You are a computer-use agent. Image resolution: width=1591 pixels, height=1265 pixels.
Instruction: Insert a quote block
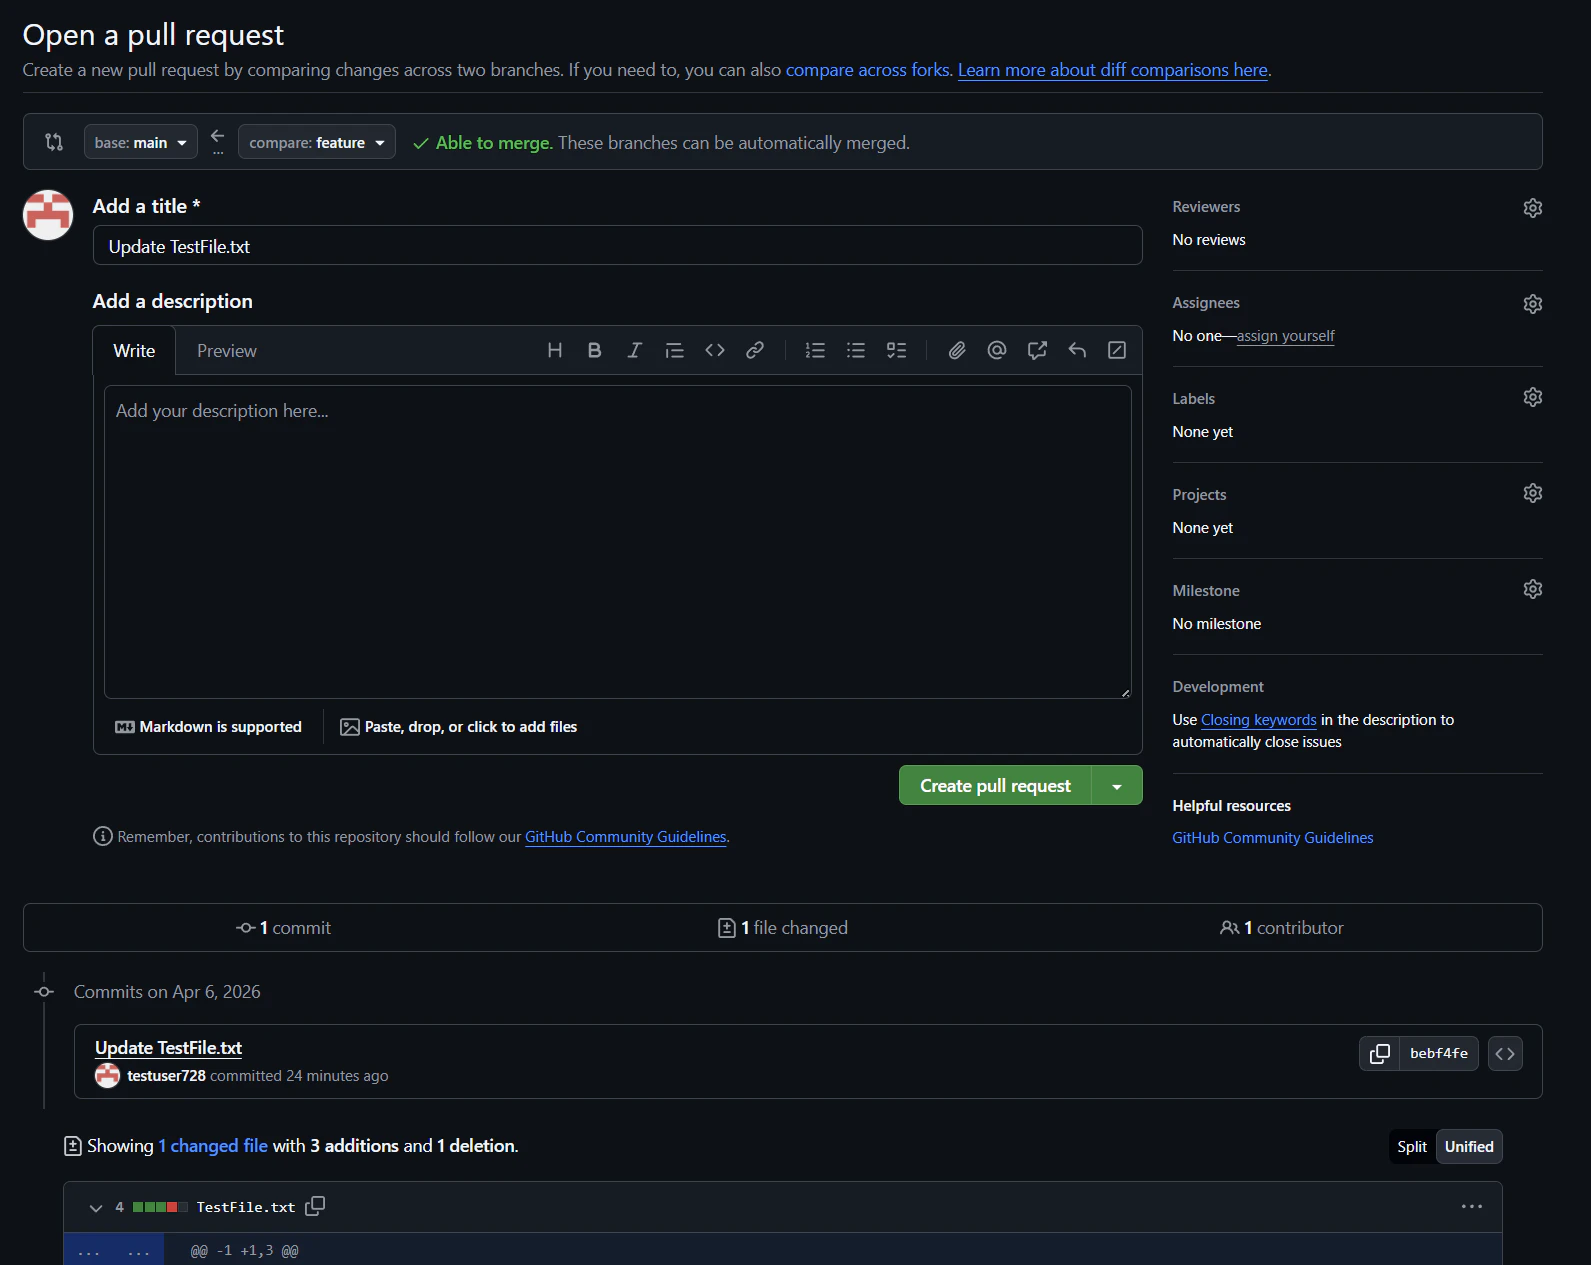pyautogui.click(x=674, y=350)
